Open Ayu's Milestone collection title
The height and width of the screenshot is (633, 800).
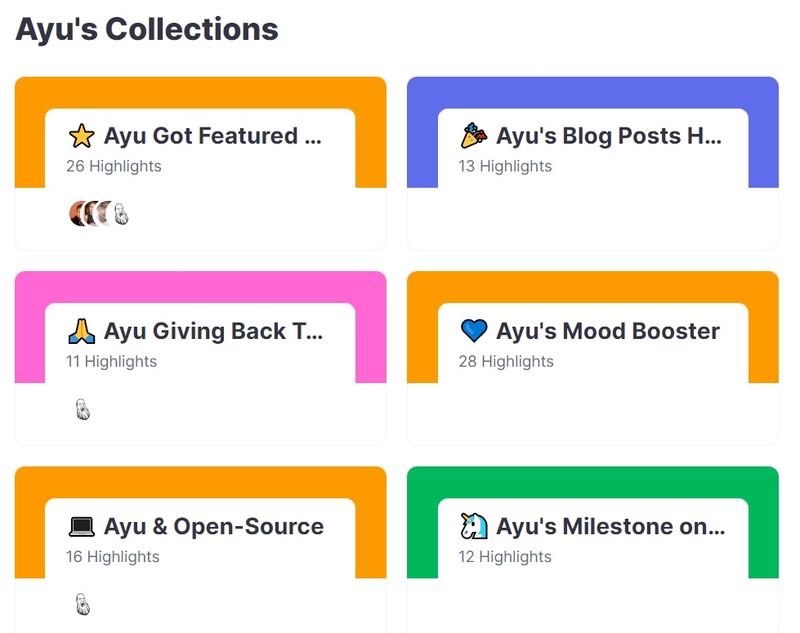611,526
